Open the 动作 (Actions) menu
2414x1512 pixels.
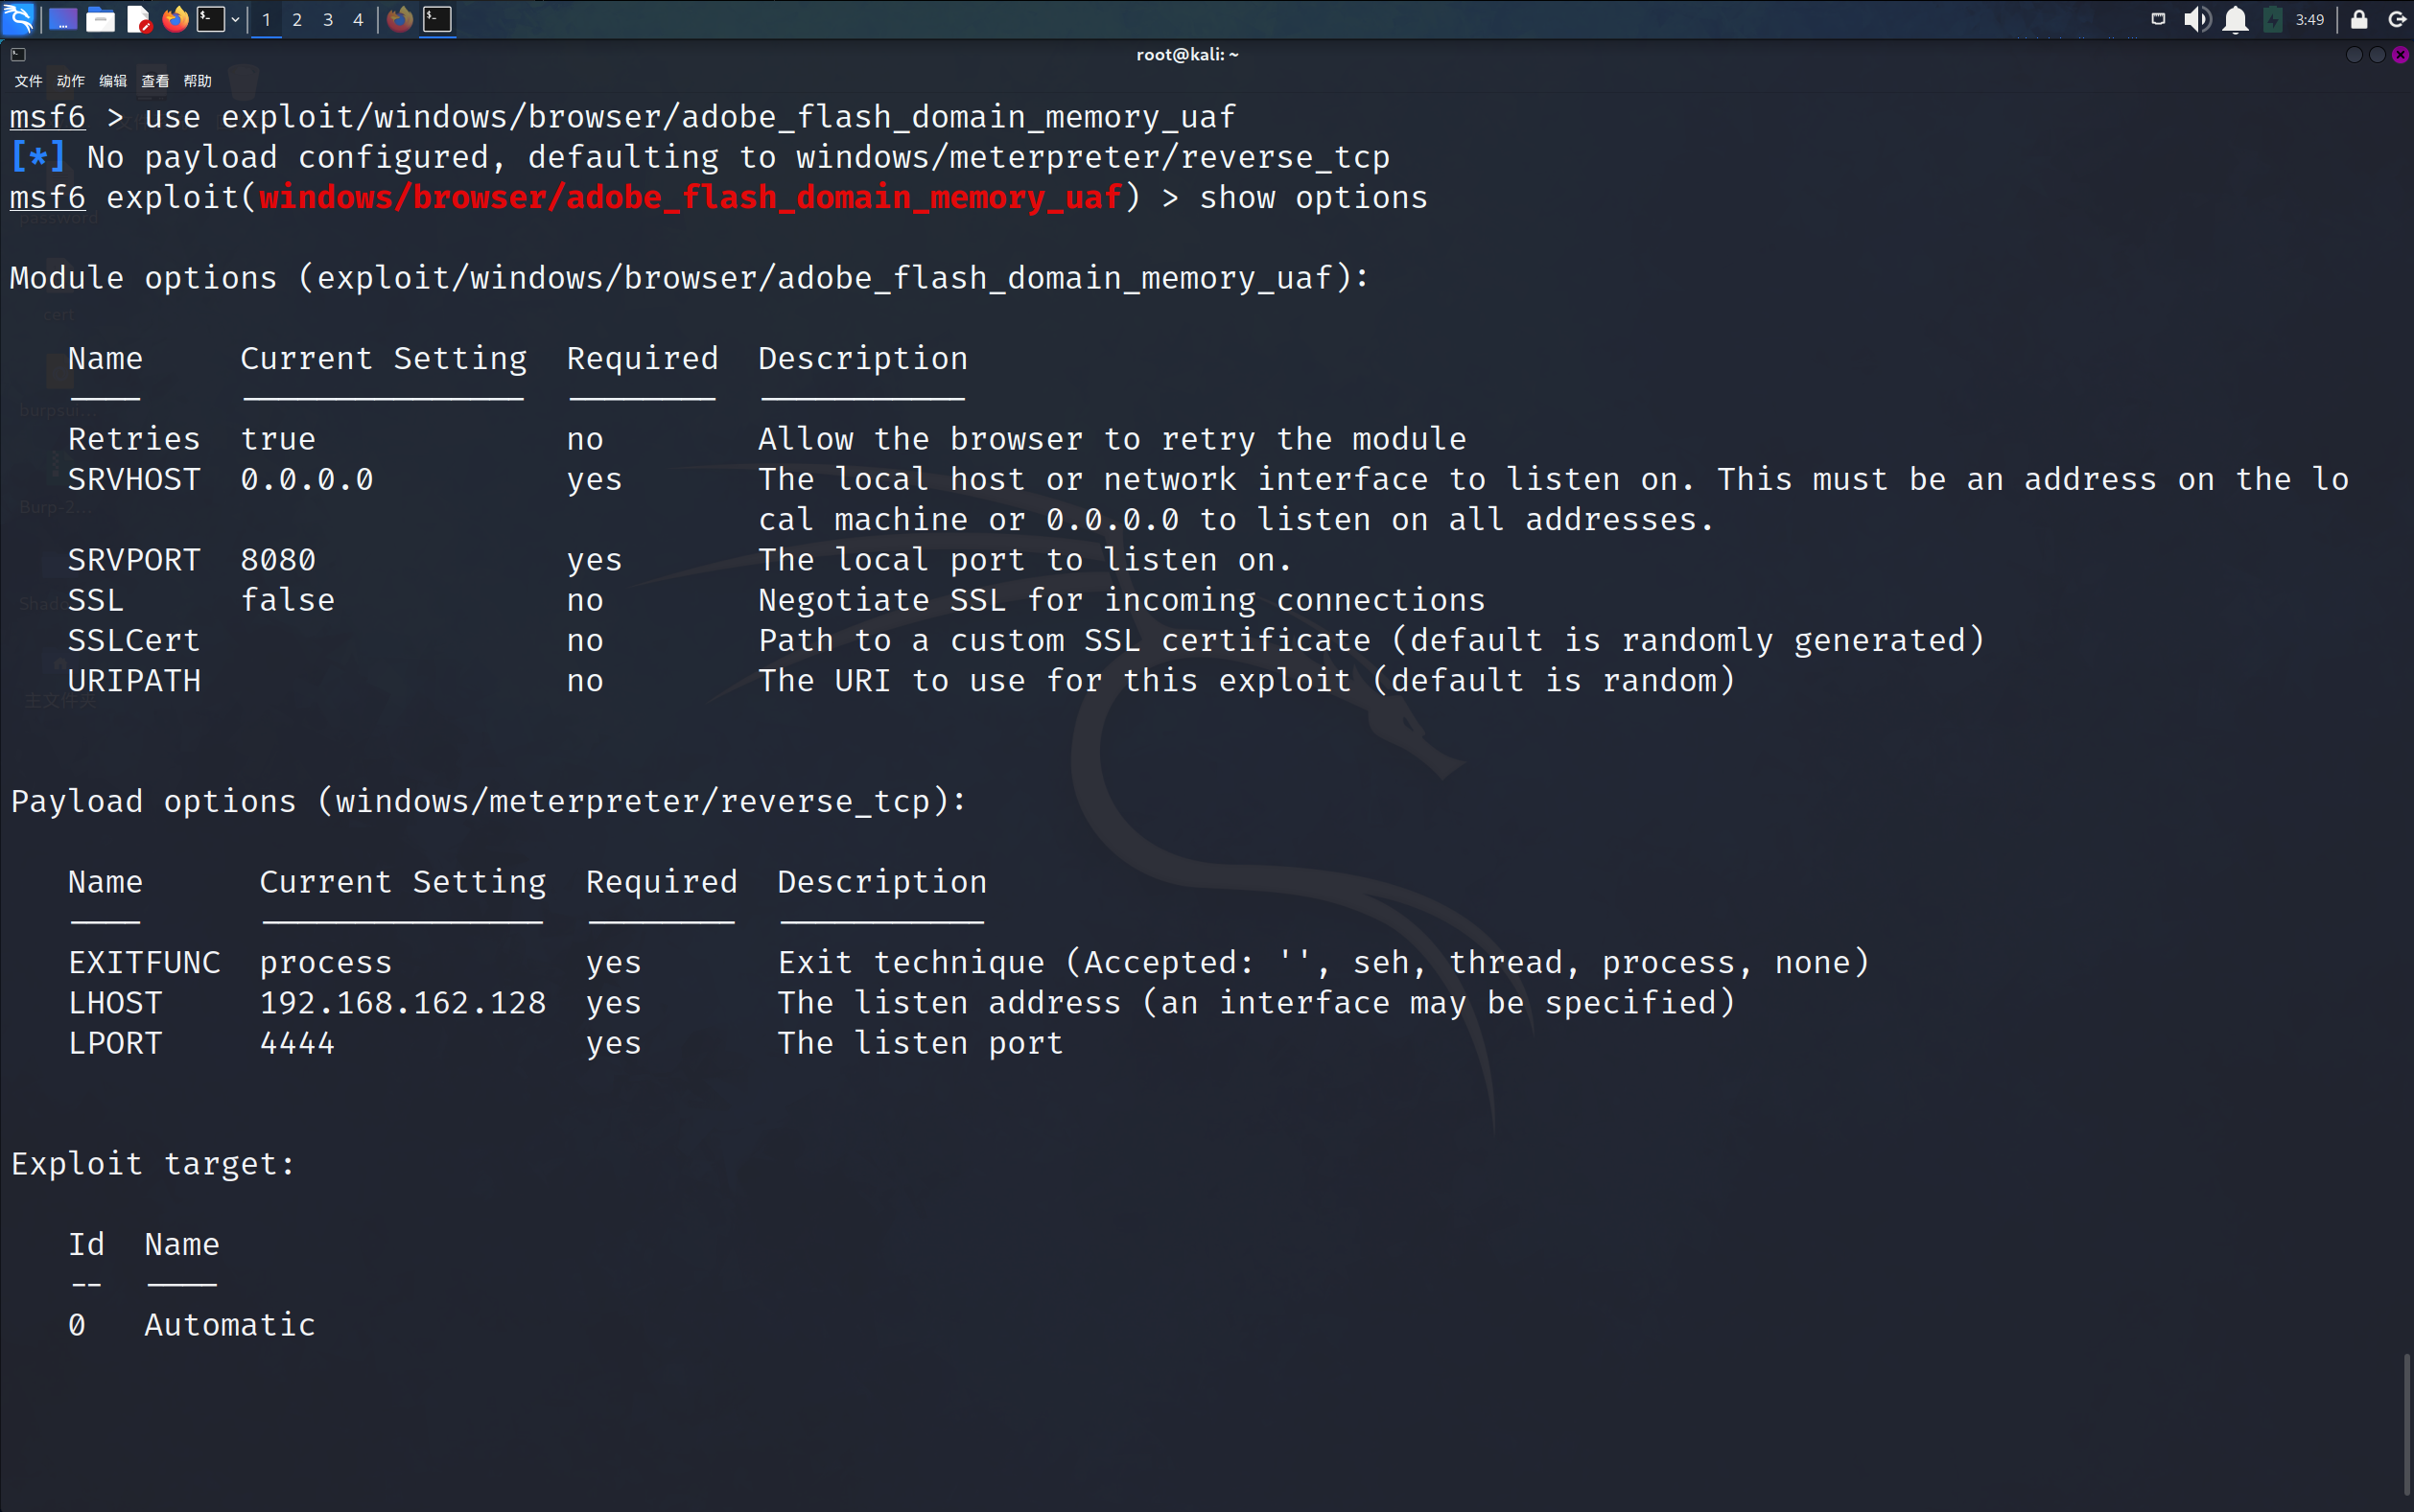(x=71, y=81)
